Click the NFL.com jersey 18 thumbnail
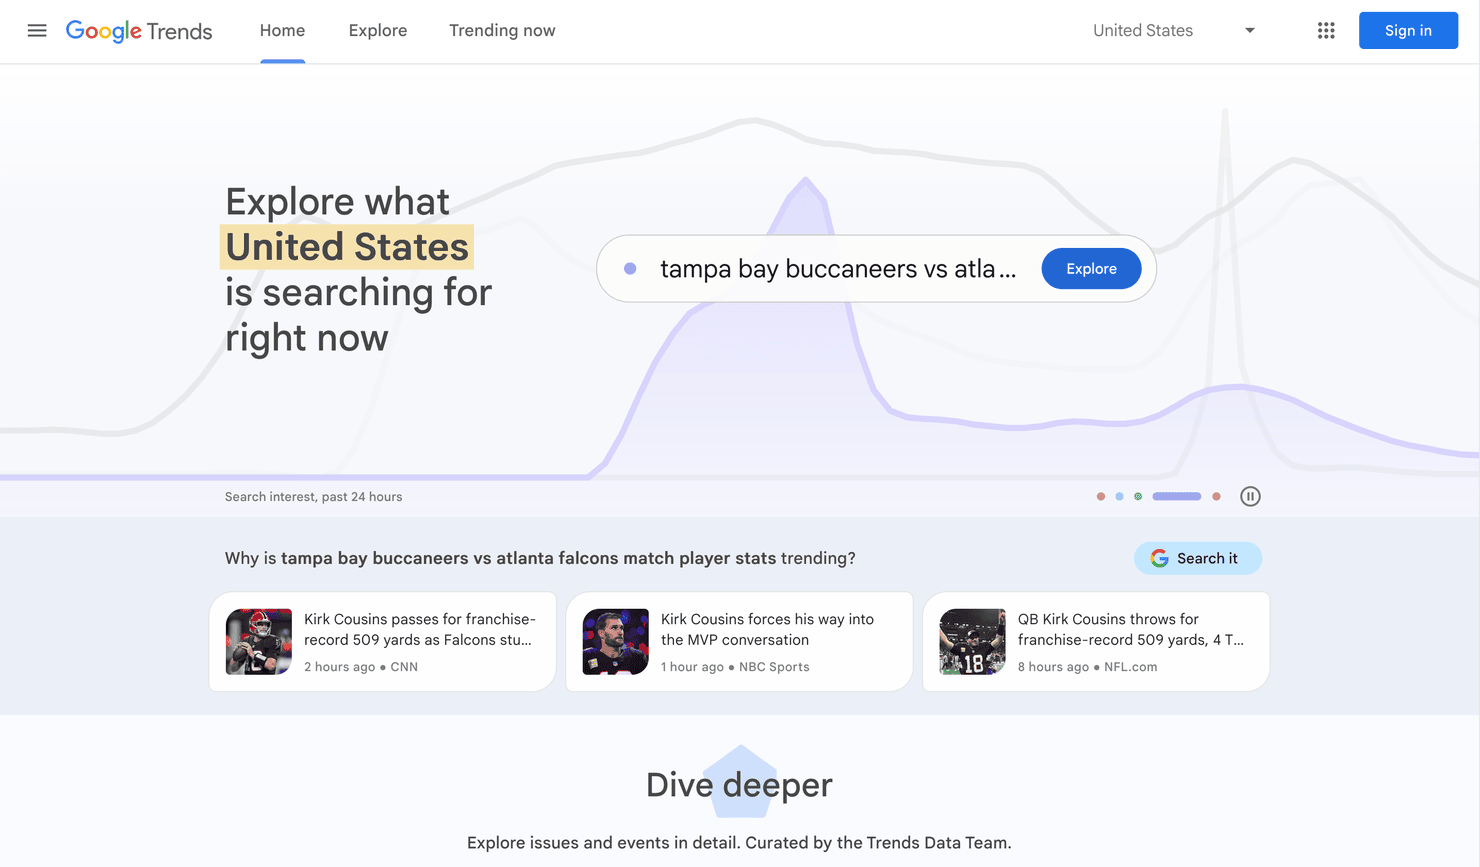The height and width of the screenshot is (867, 1480). click(973, 642)
